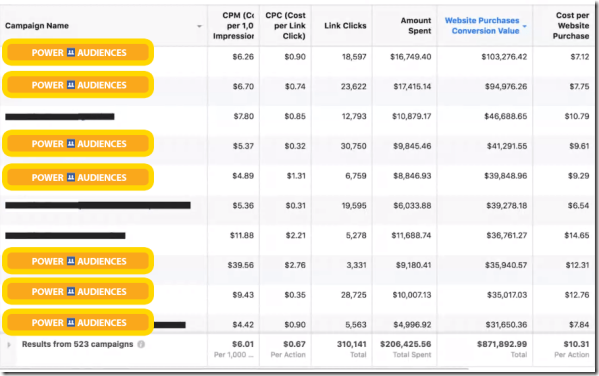
Task: Click the last Power Audiences badge, $4.42 CPM
Action: coord(78,323)
